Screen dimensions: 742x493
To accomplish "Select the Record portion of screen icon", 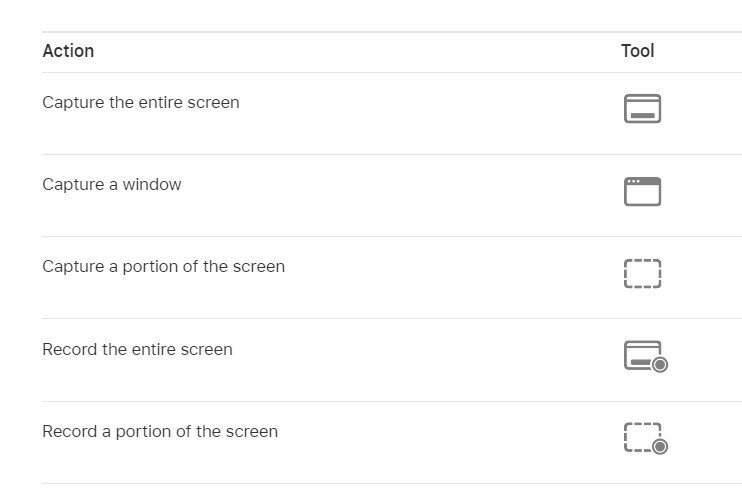I will coord(646,438).
